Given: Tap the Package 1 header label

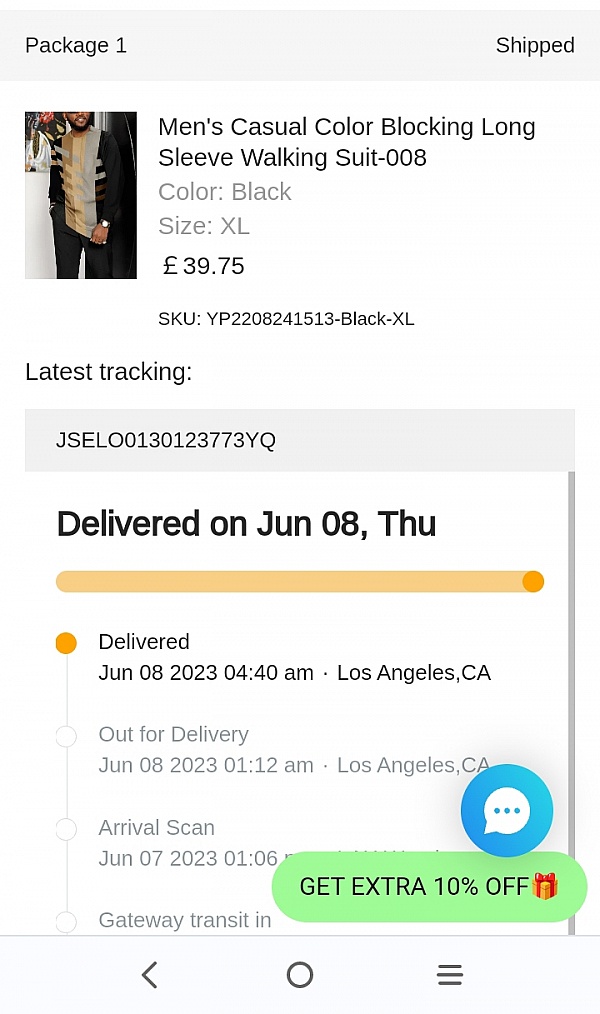Looking at the screenshot, I should pos(76,45).
